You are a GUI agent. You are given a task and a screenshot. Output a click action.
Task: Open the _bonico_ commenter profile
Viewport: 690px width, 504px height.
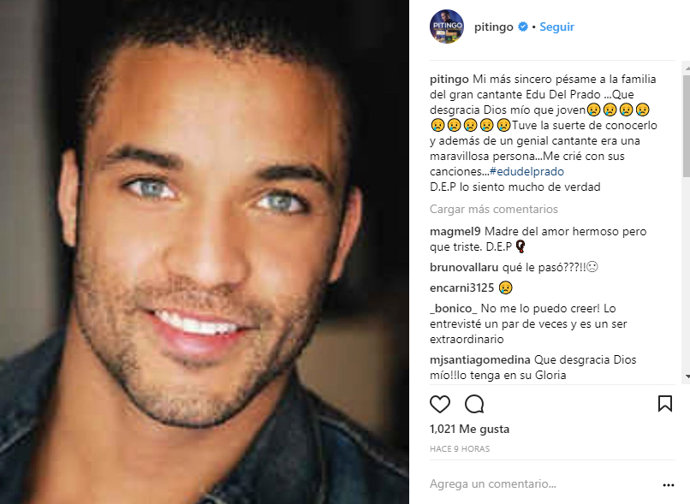coord(453,309)
